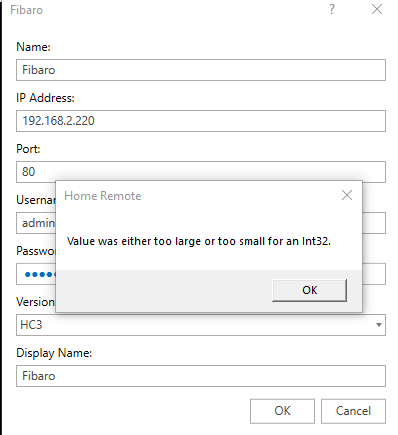Click the help question mark icon

click(x=332, y=9)
